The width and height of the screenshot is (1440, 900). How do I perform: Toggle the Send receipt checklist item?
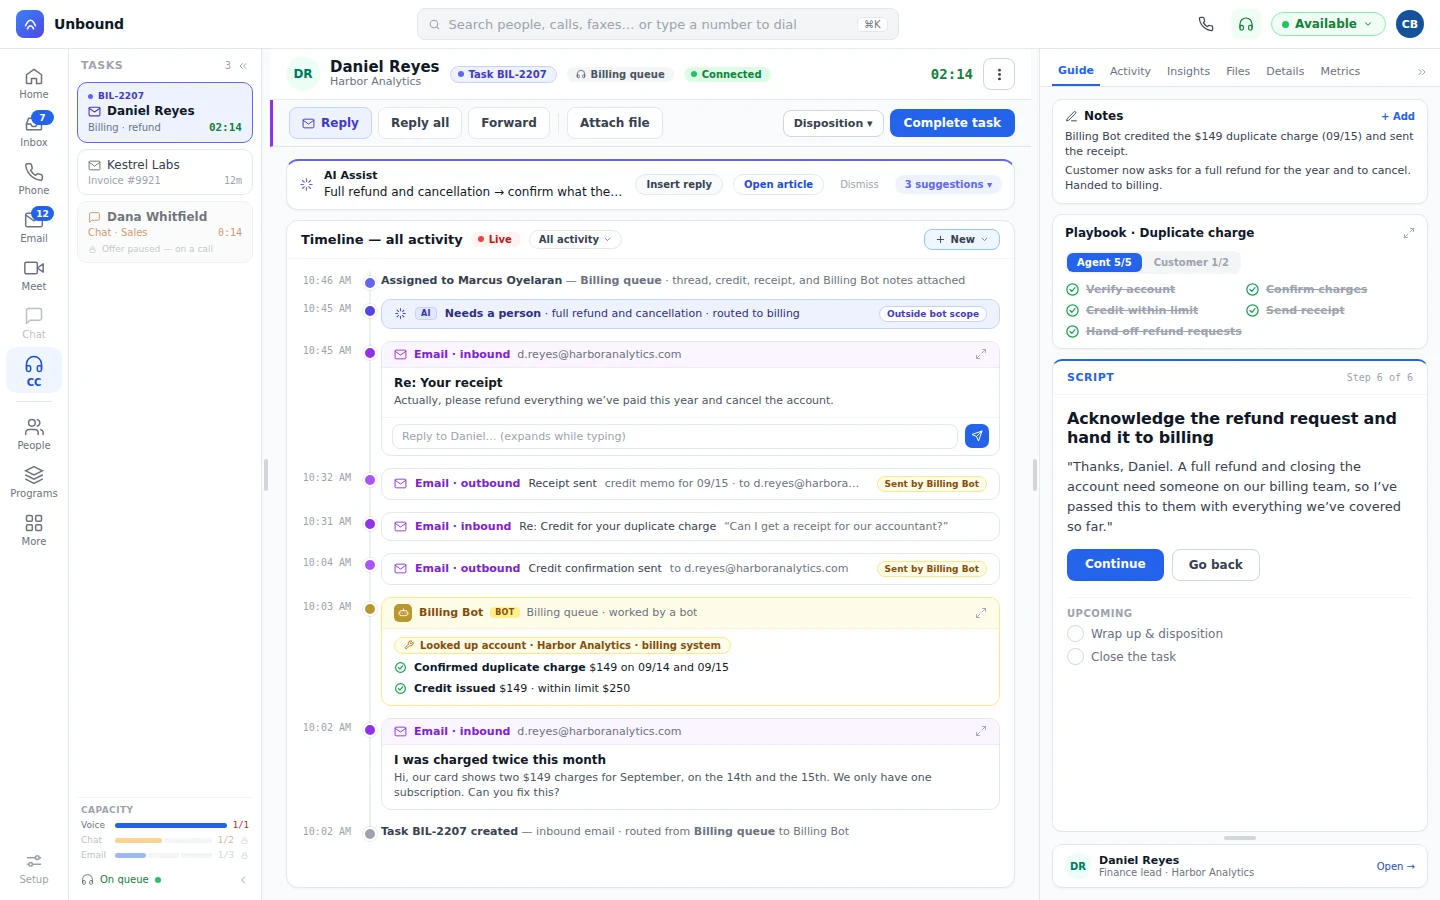click(1295, 310)
